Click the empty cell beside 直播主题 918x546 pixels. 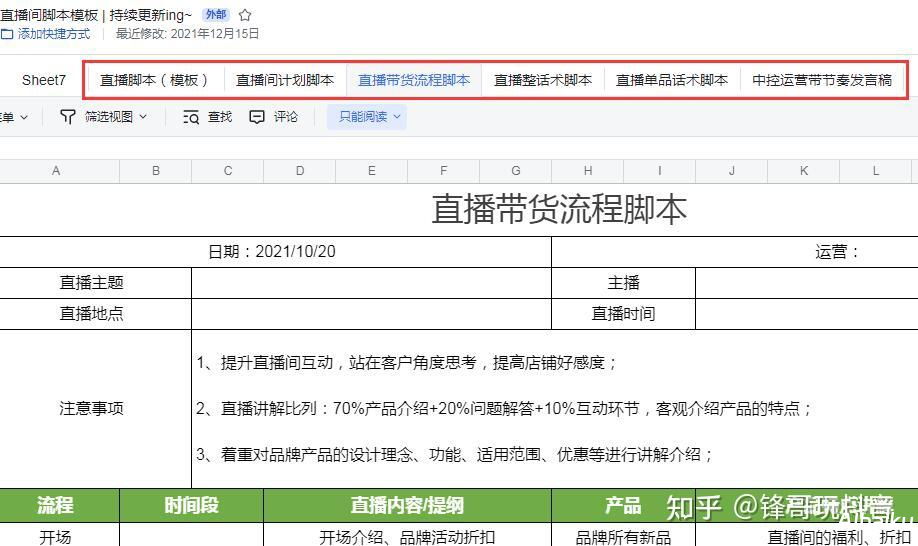coord(371,283)
